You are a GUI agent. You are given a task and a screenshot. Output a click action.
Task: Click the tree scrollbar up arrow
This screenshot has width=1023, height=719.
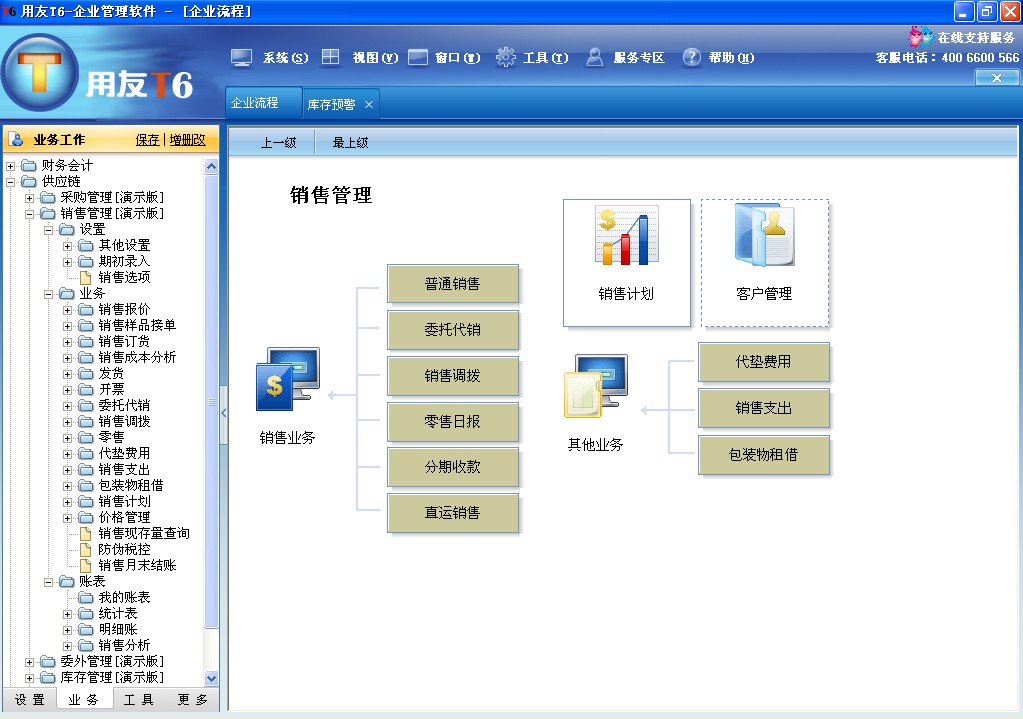(x=211, y=166)
